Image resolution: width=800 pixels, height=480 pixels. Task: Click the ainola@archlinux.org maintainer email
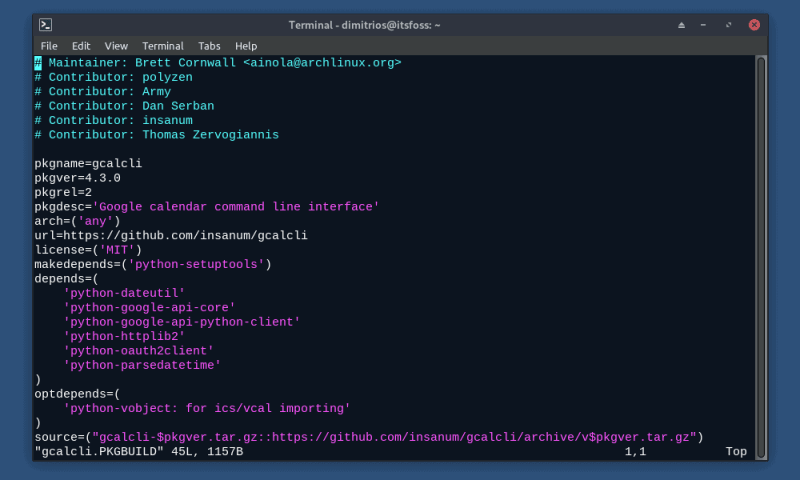[x=322, y=63]
